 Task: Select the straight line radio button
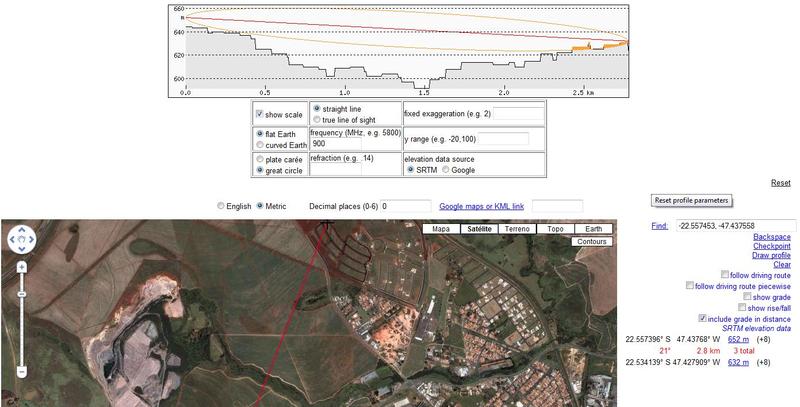click(x=317, y=109)
